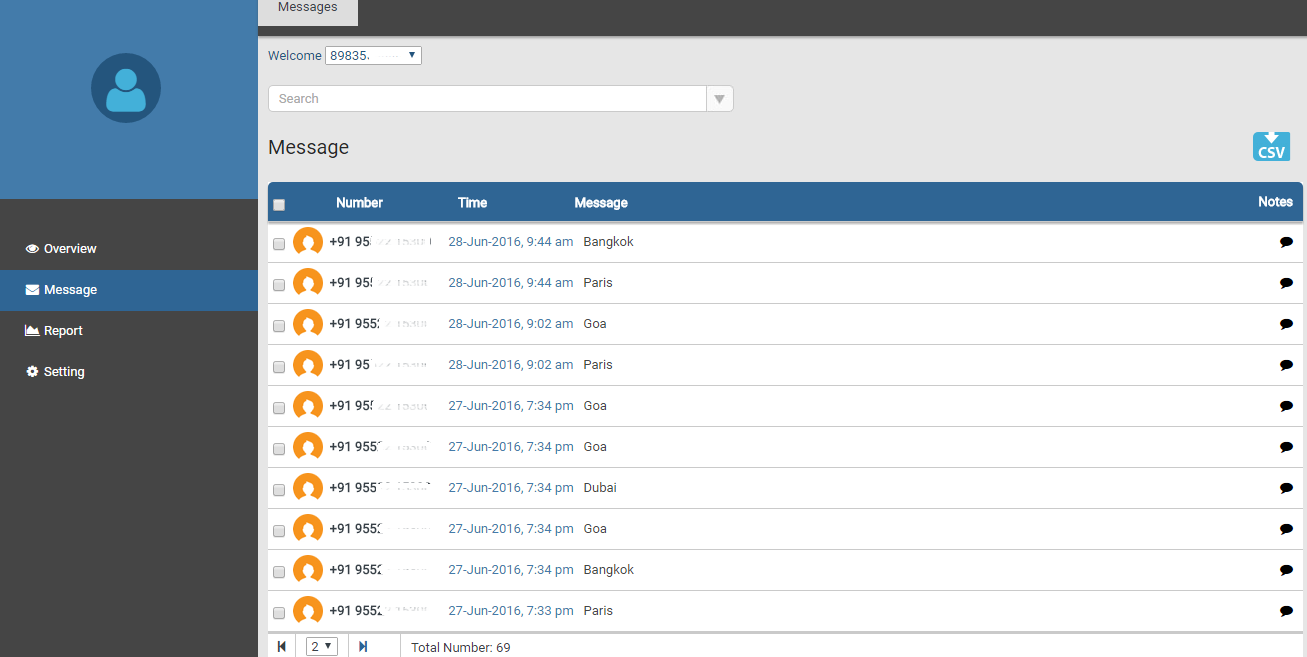
Task: Jump to last page using pagination arrow
Action: [363, 647]
